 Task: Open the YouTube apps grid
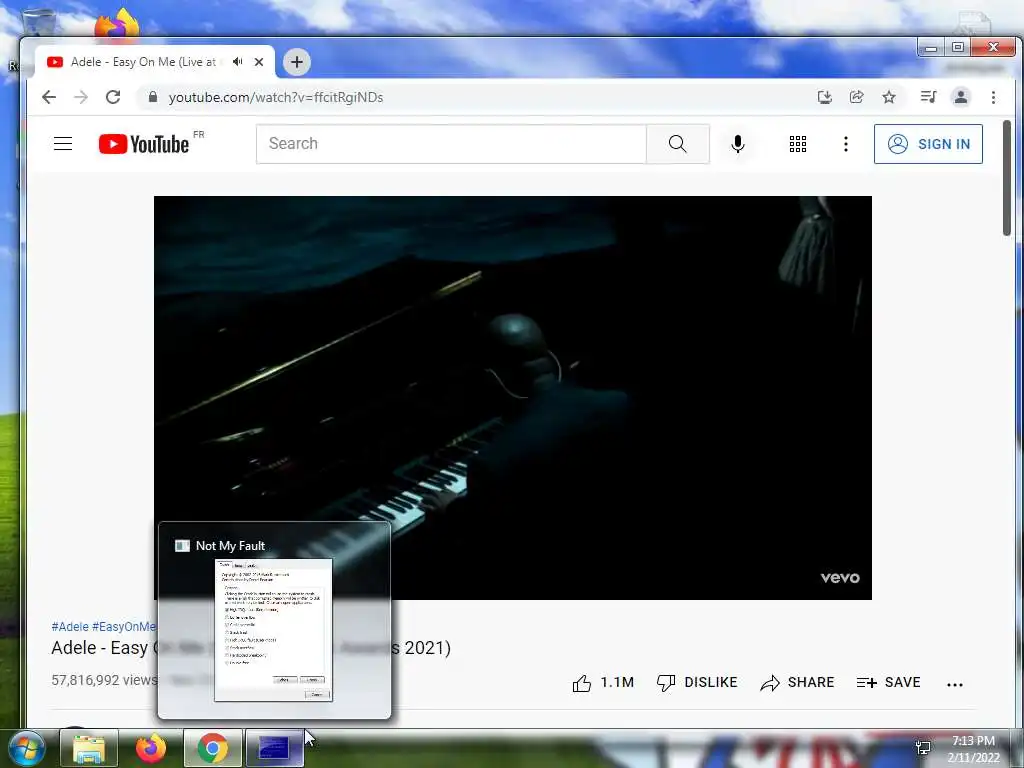point(797,144)
